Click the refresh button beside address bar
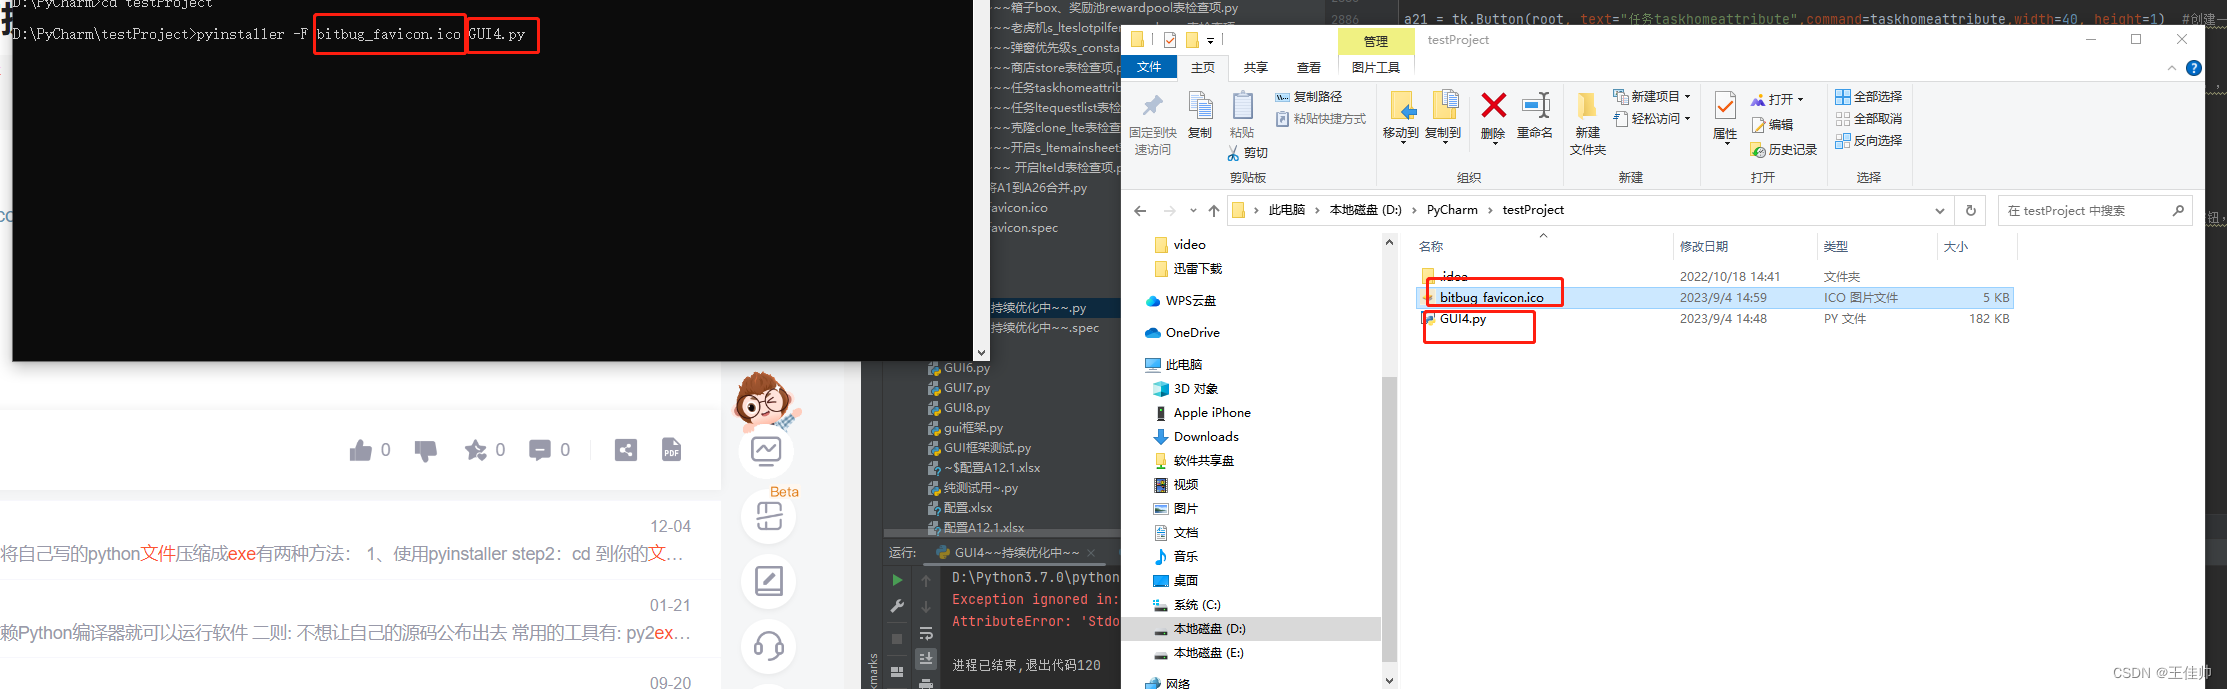Screen dimensions: 2227x689 pos(1971,210)
